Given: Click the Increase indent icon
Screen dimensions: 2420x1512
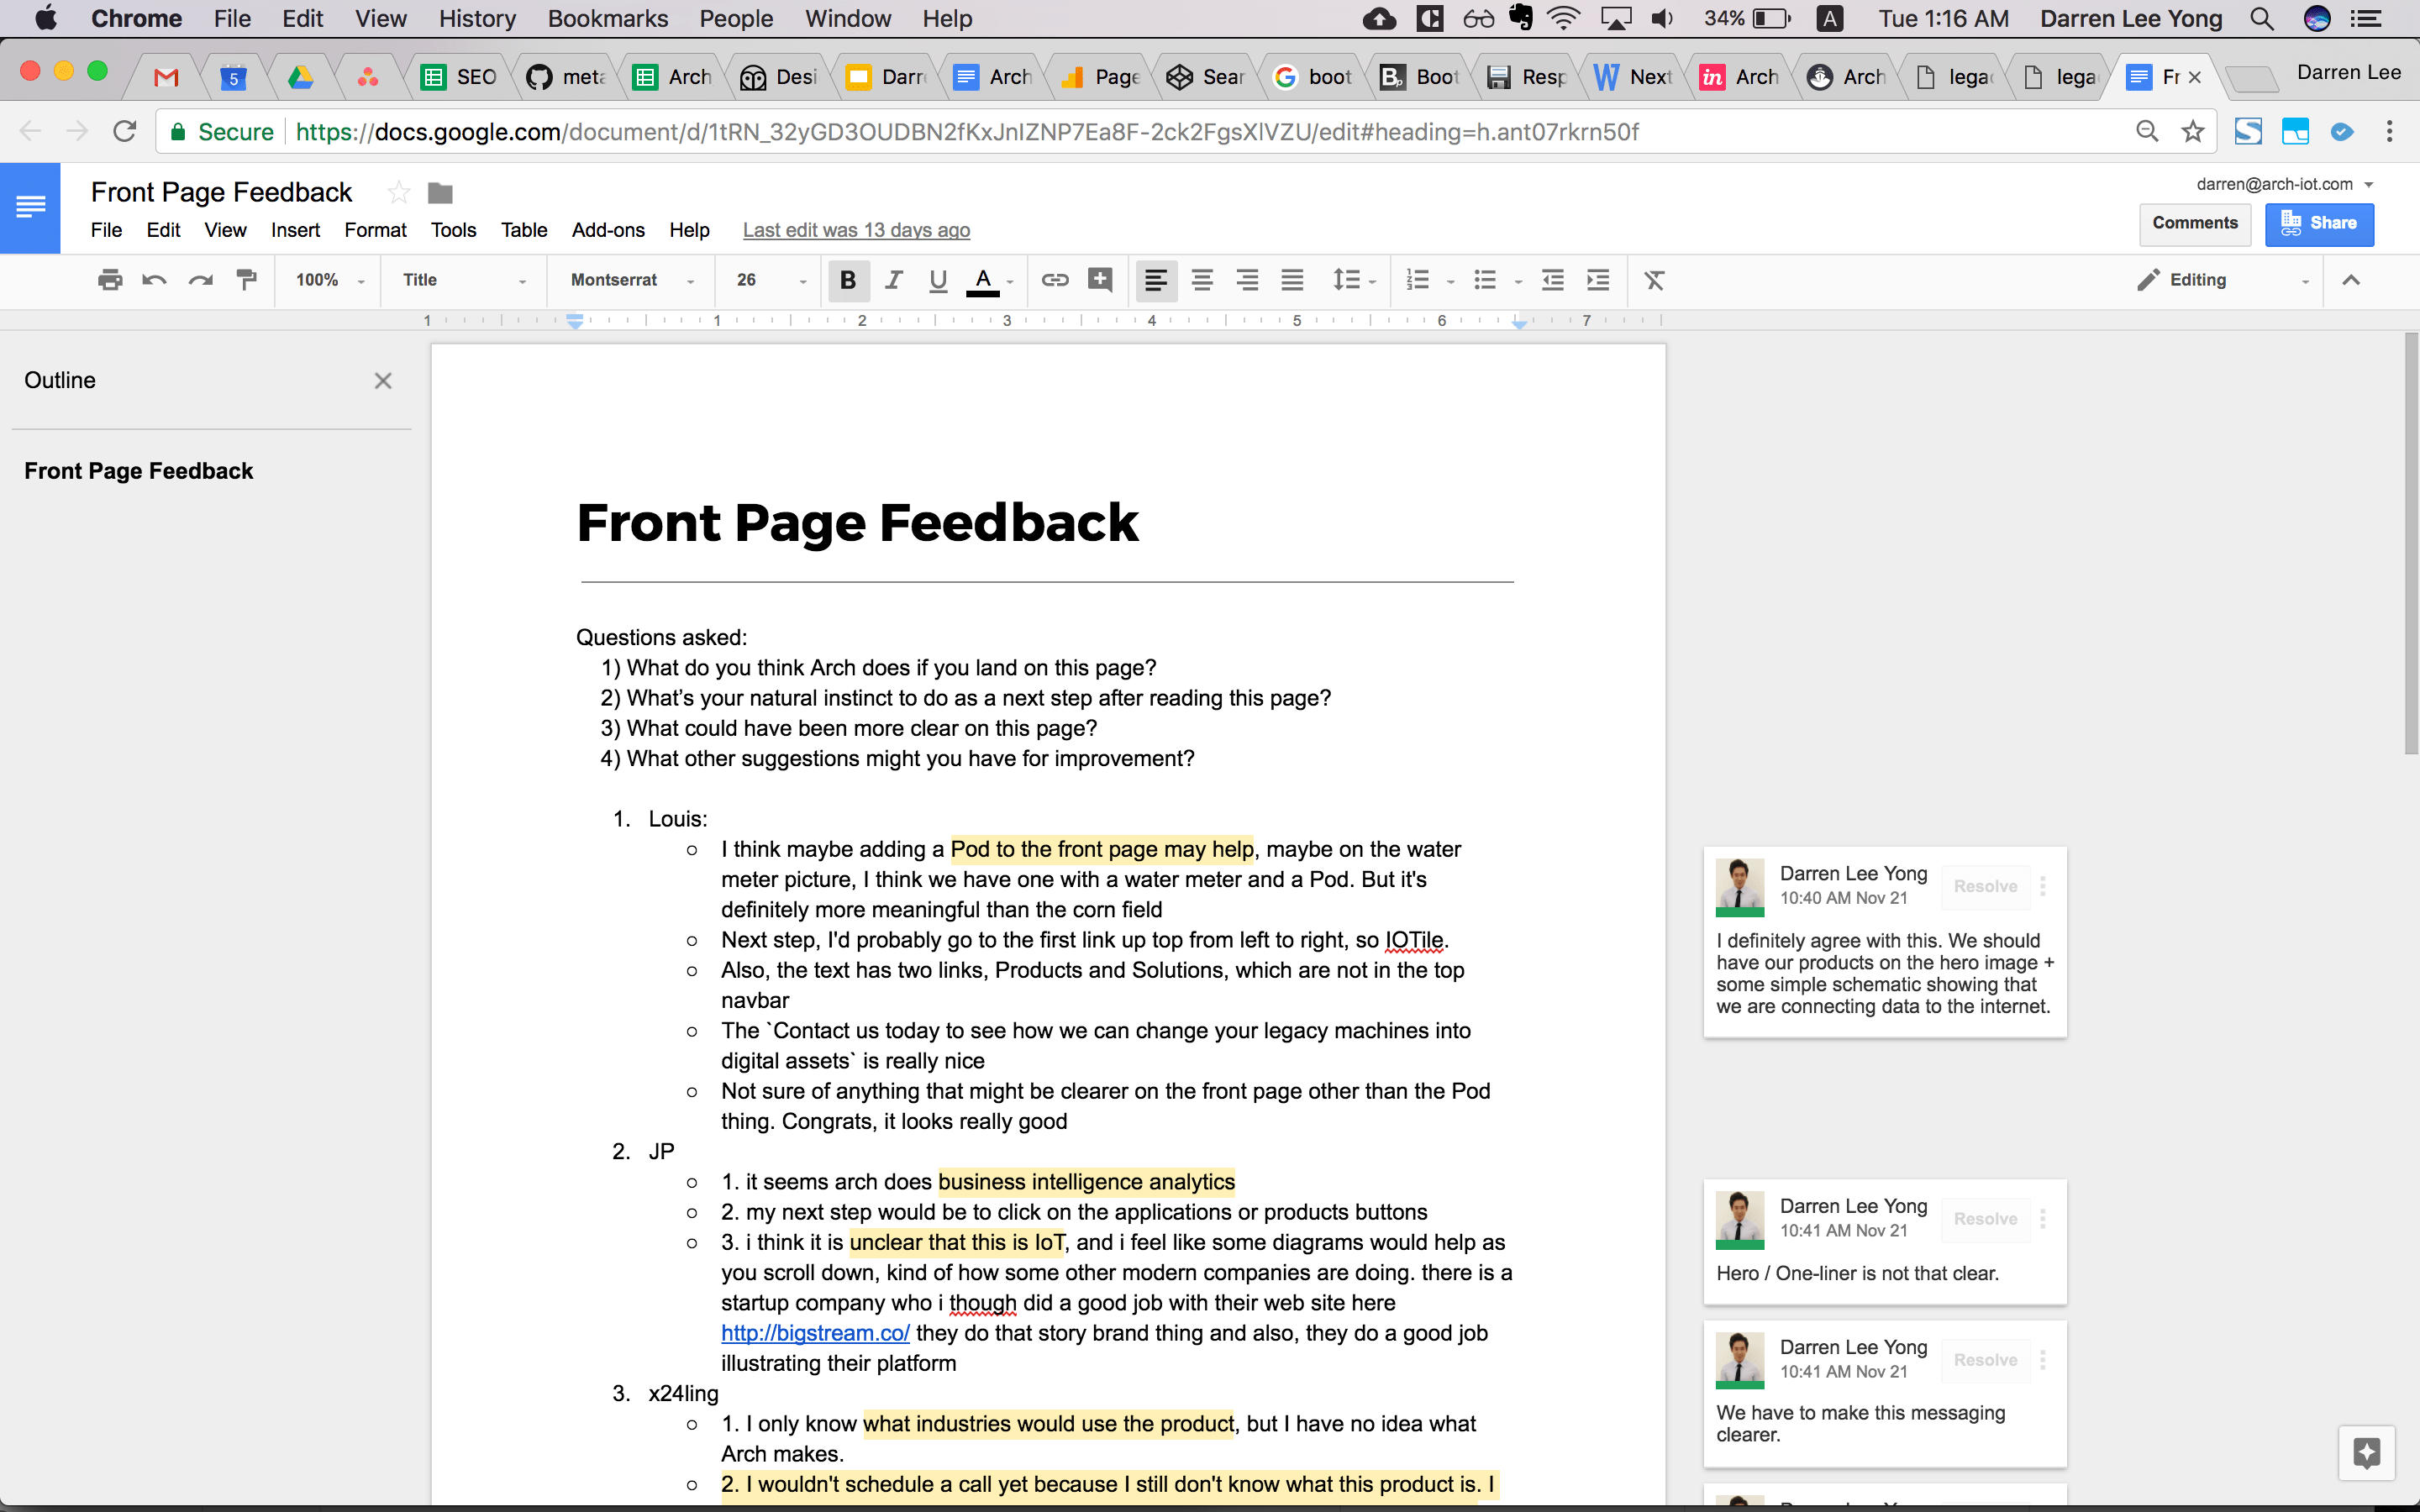Looking at the screenshot, I should 1598,280.
